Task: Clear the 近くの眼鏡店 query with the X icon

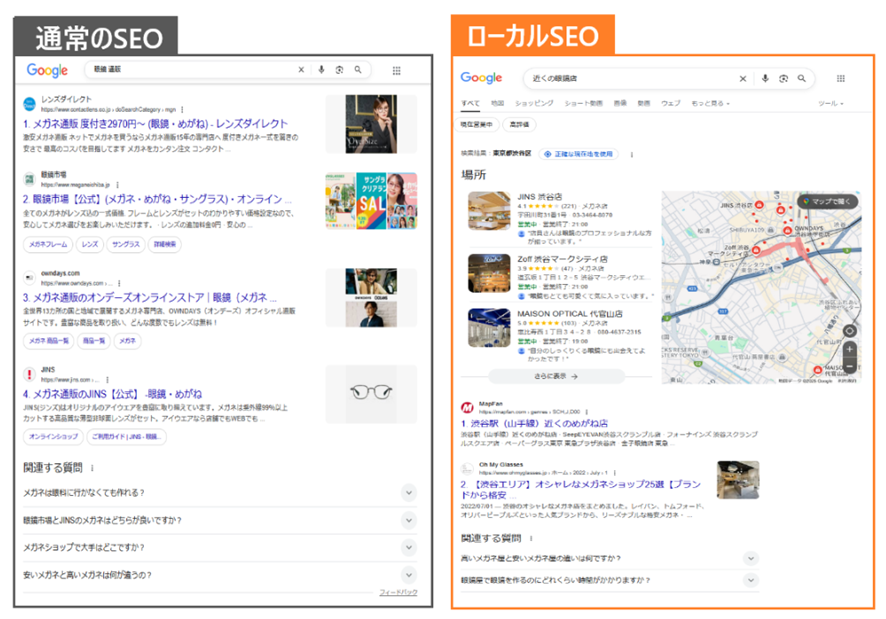Action: [742, 77]
